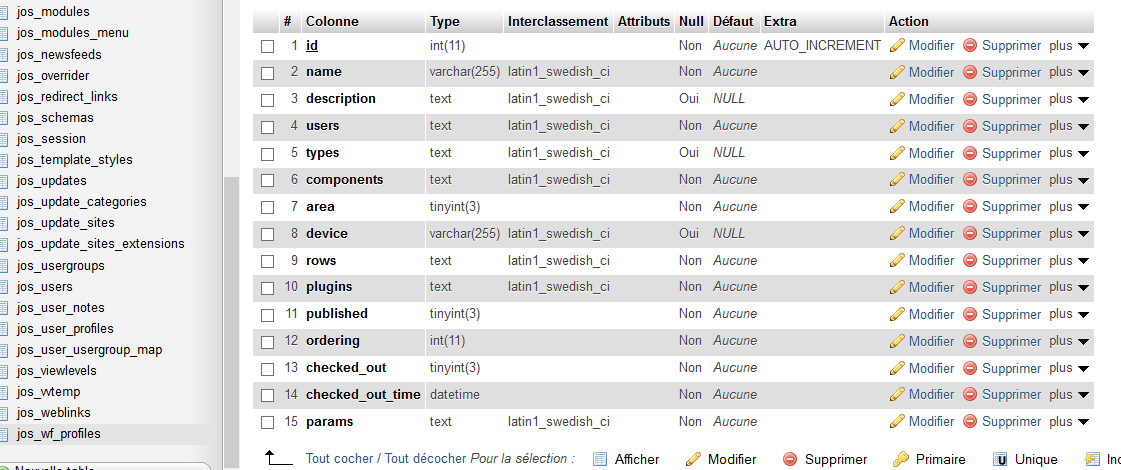Select the checkbox for checked_out_time
This screenshot has width=1121, height=470.
267,395
